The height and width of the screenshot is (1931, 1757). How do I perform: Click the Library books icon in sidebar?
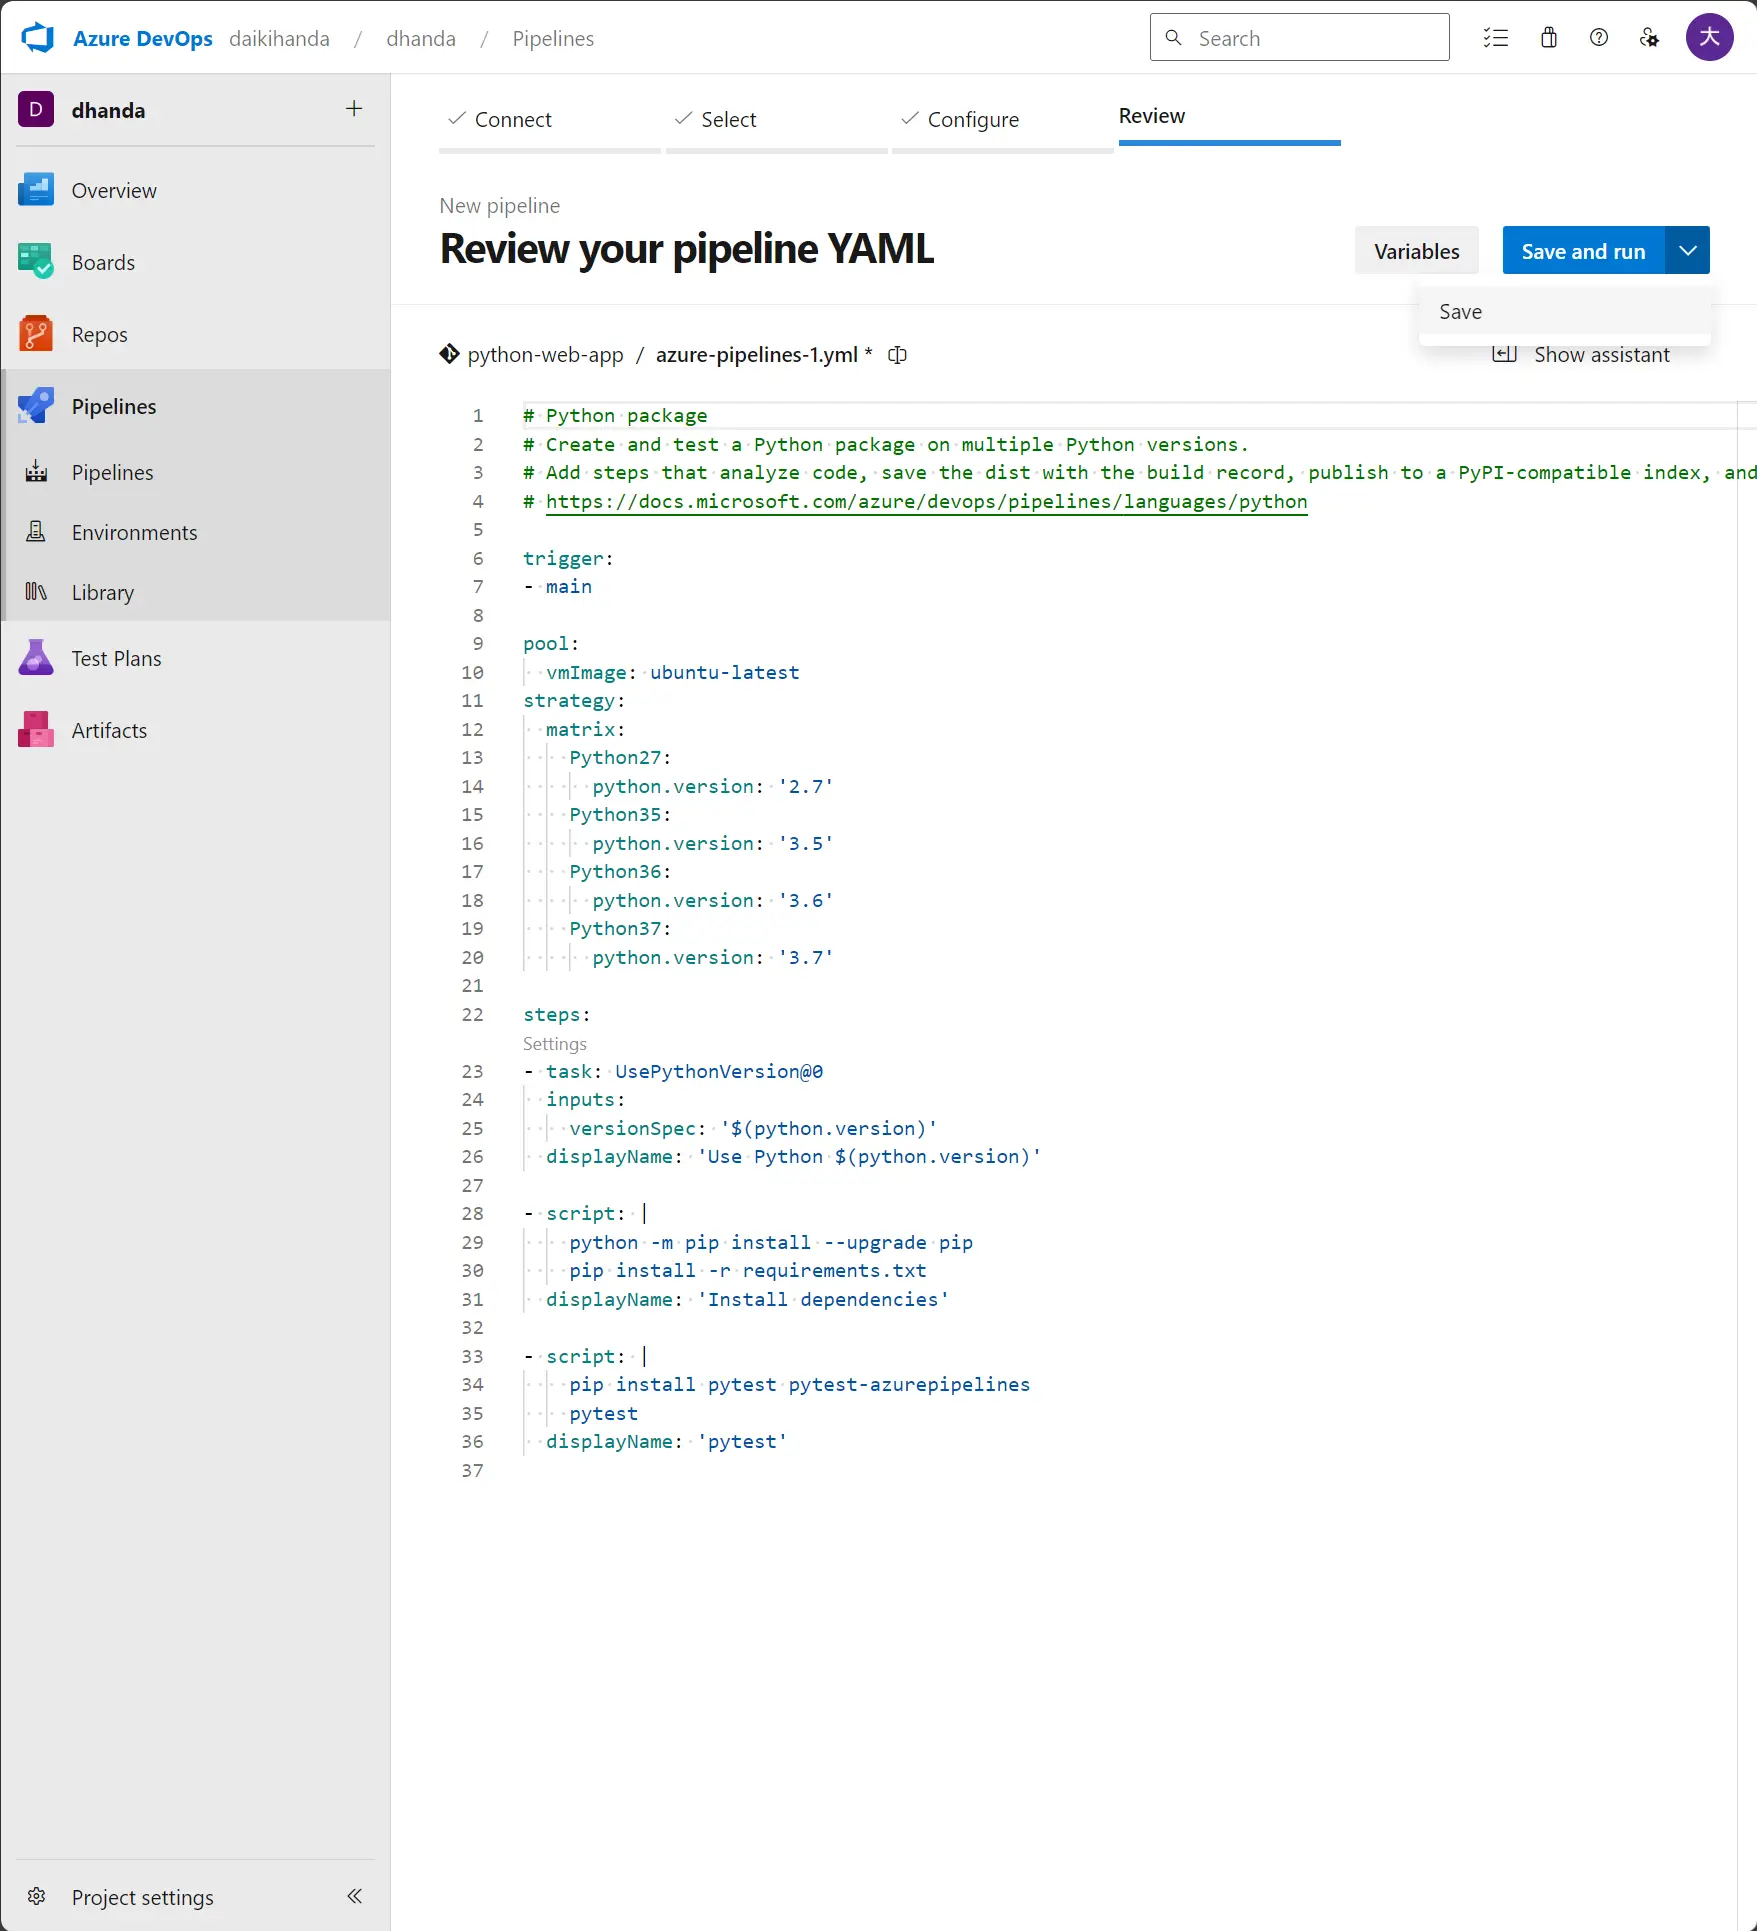click(36, 592)
